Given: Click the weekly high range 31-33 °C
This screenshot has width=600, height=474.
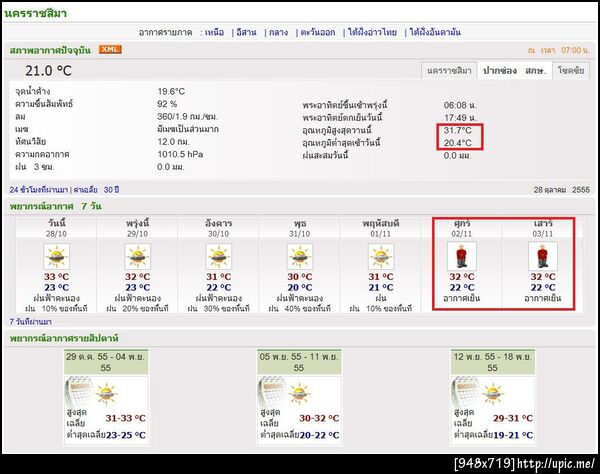Looking at the screenshot, I should pos(126,418).
